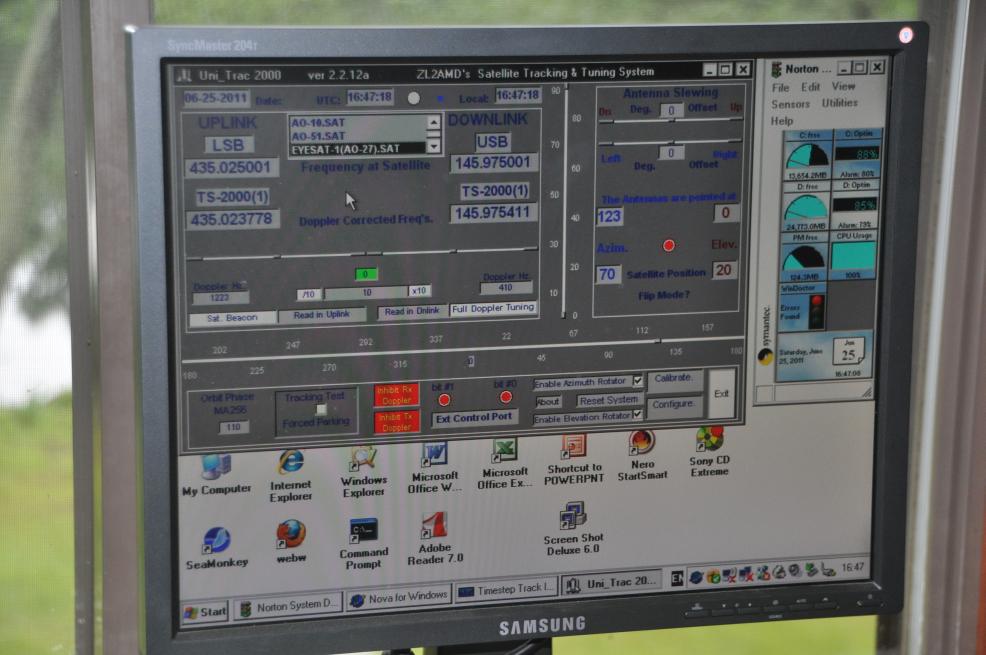Viewport: 986px width, 655px height.
Task: Click the Reset System button
Action: click(x=608, y=400)
